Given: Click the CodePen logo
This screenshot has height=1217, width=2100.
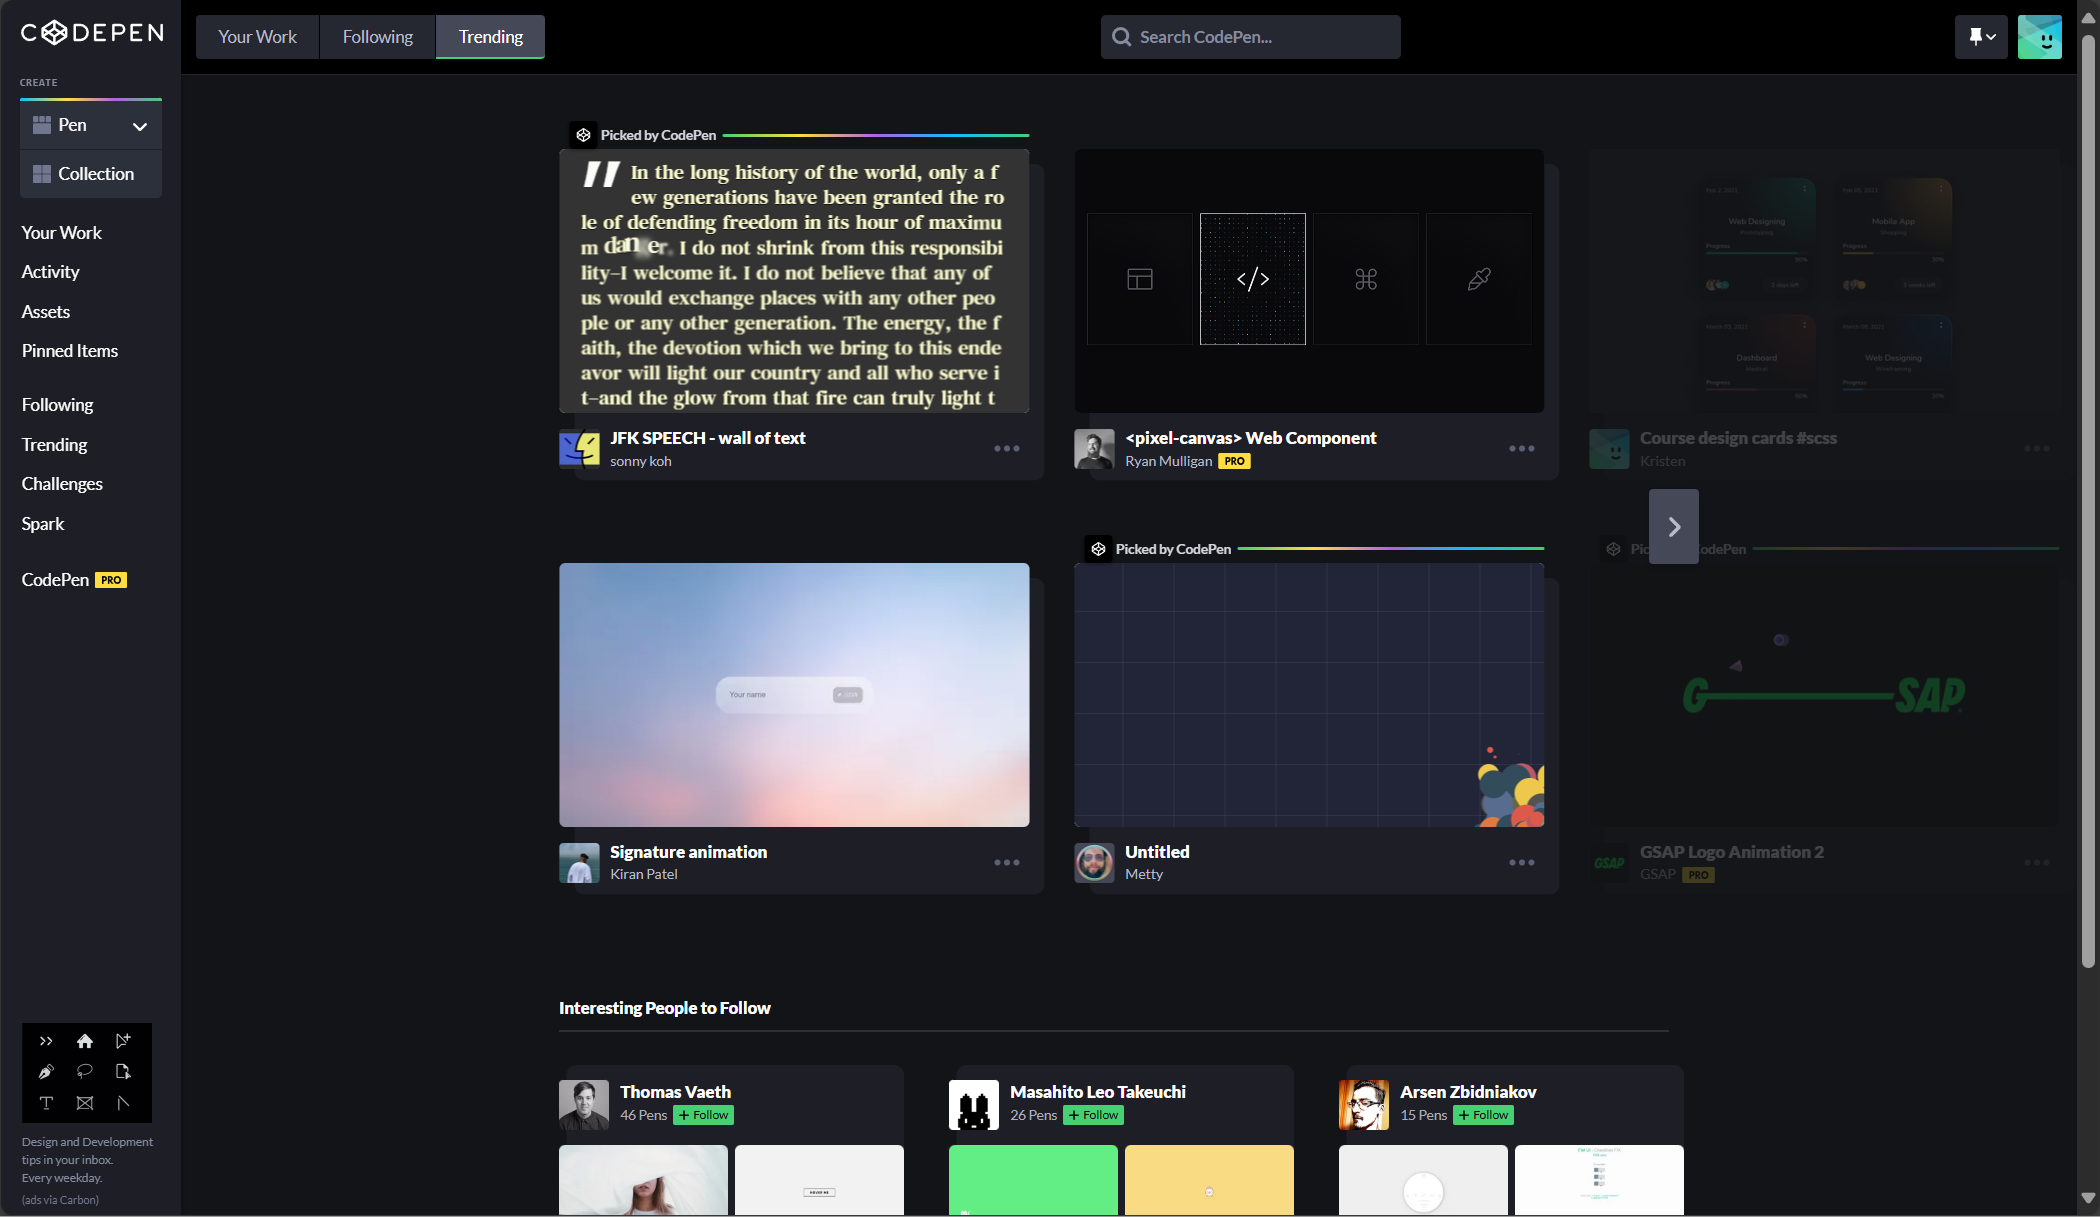Looking at the screenshot, I should pyautogui.click(x=92, y=33).
